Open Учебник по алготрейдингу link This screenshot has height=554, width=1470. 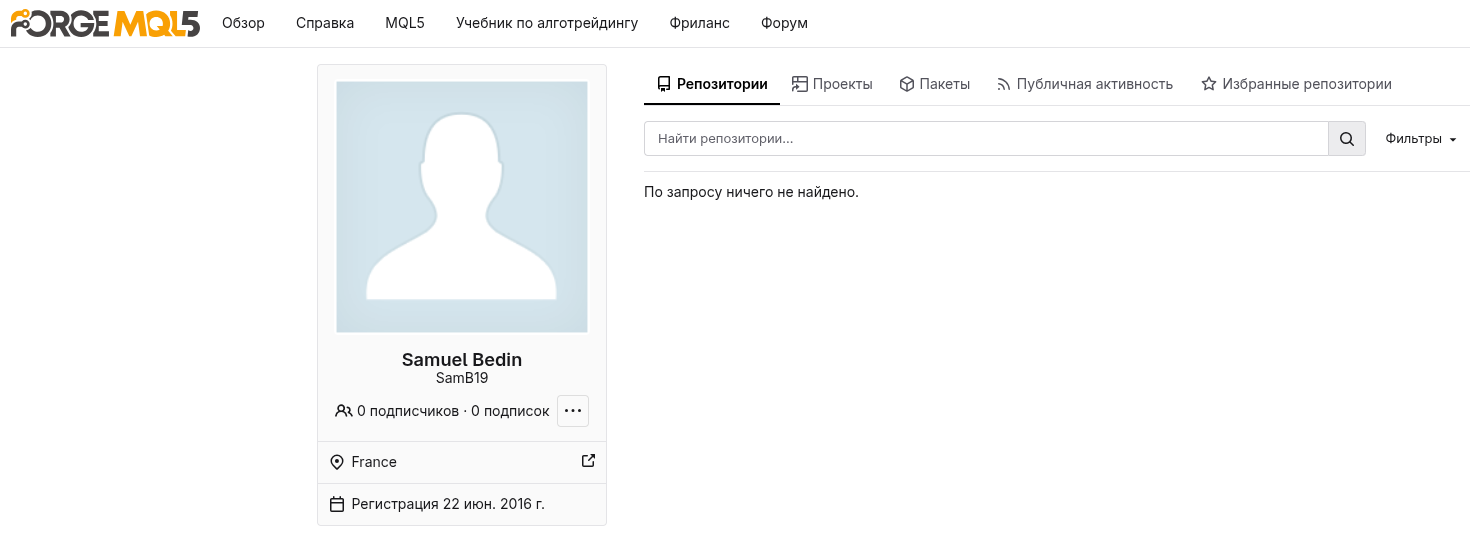[x=547, y=23]
